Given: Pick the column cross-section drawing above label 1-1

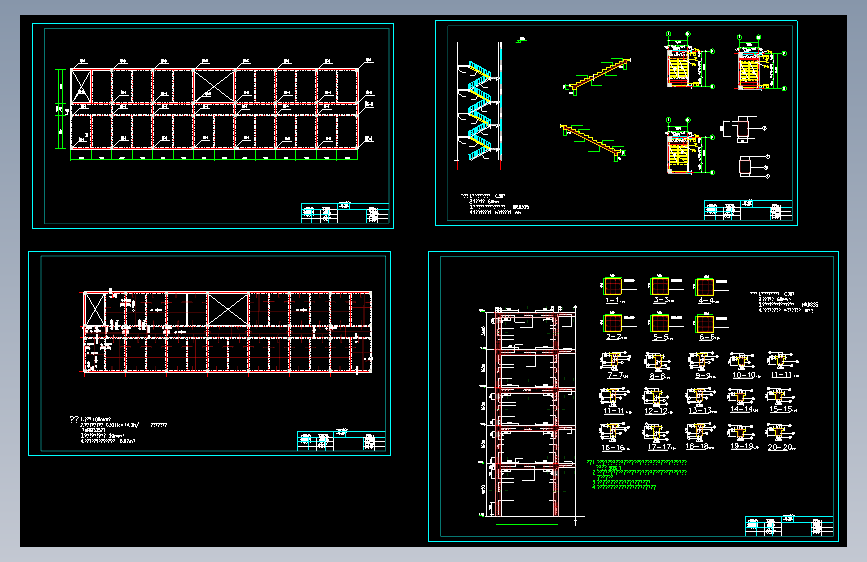Looking at the screenshot, I should (613, 286).
